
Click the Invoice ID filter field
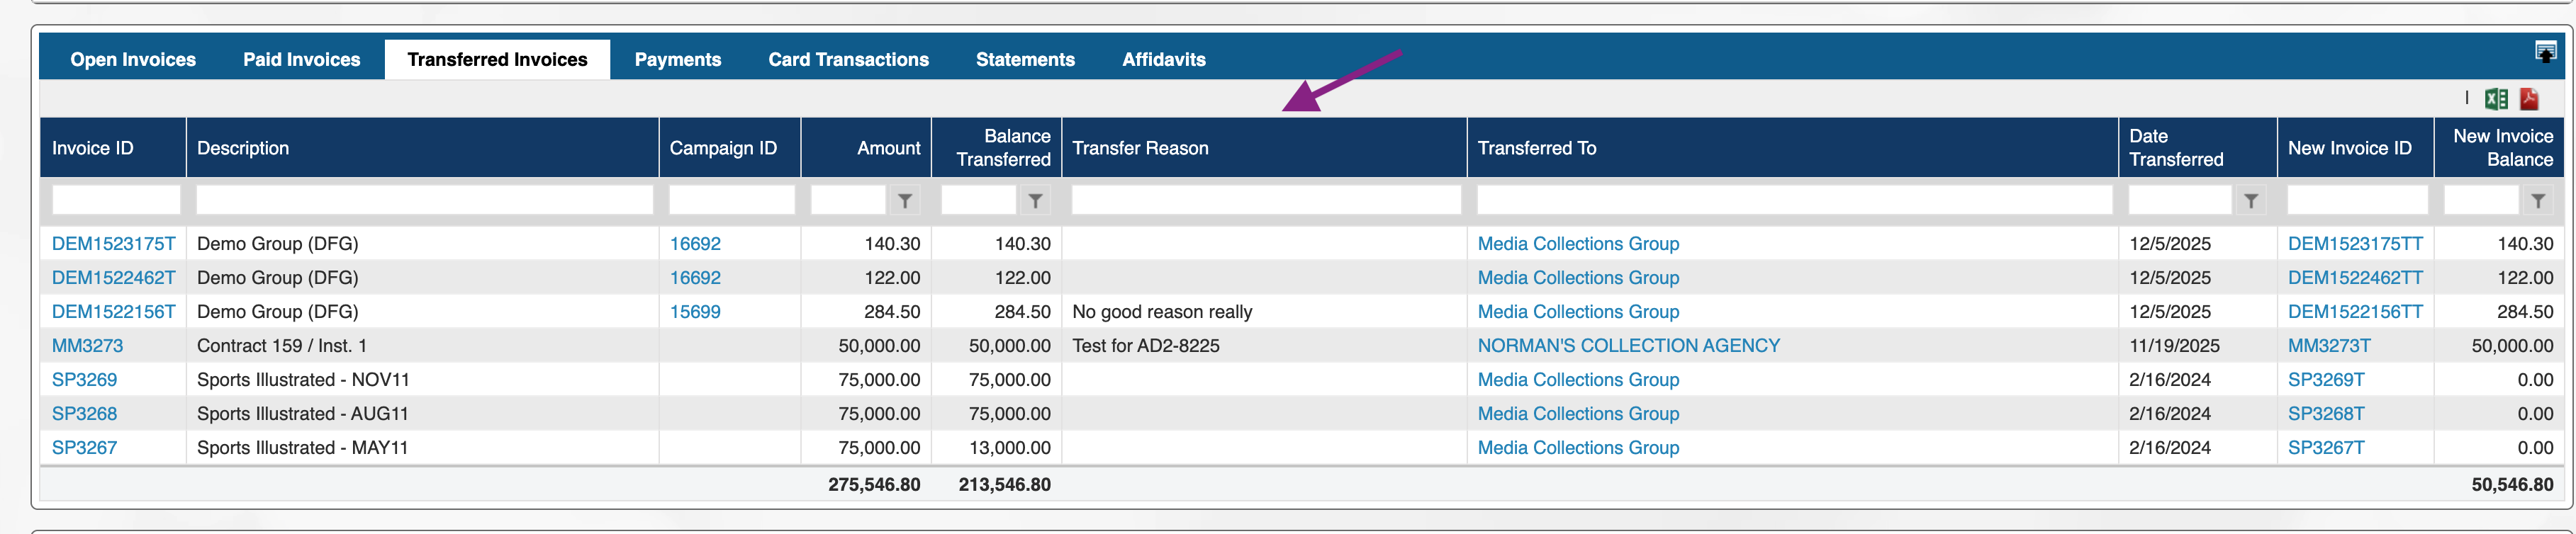(x=115, y=201)
